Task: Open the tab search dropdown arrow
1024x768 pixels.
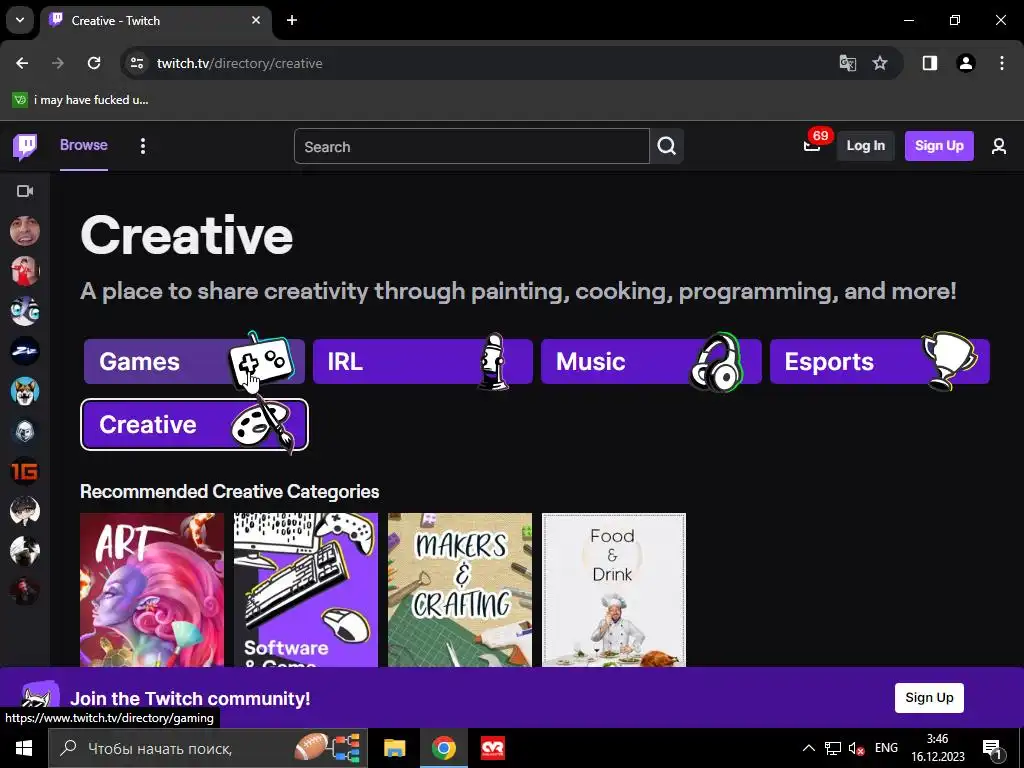Action: point(20,20)
